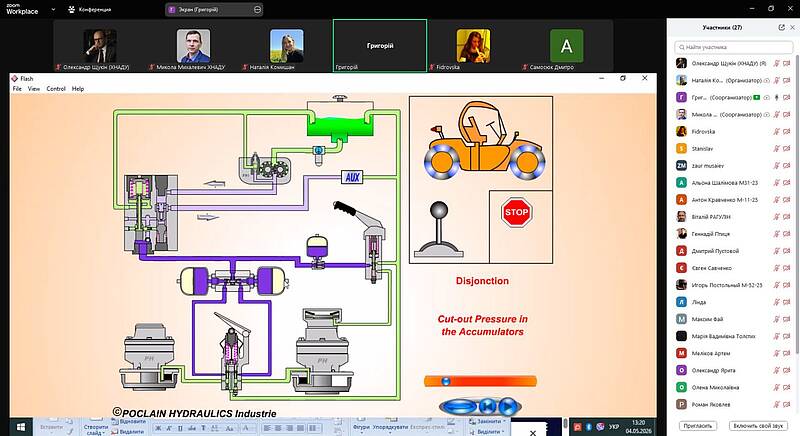Viewport: 800px width, 436px height.
Task: Click the Windows Start button
Action: 21,427
